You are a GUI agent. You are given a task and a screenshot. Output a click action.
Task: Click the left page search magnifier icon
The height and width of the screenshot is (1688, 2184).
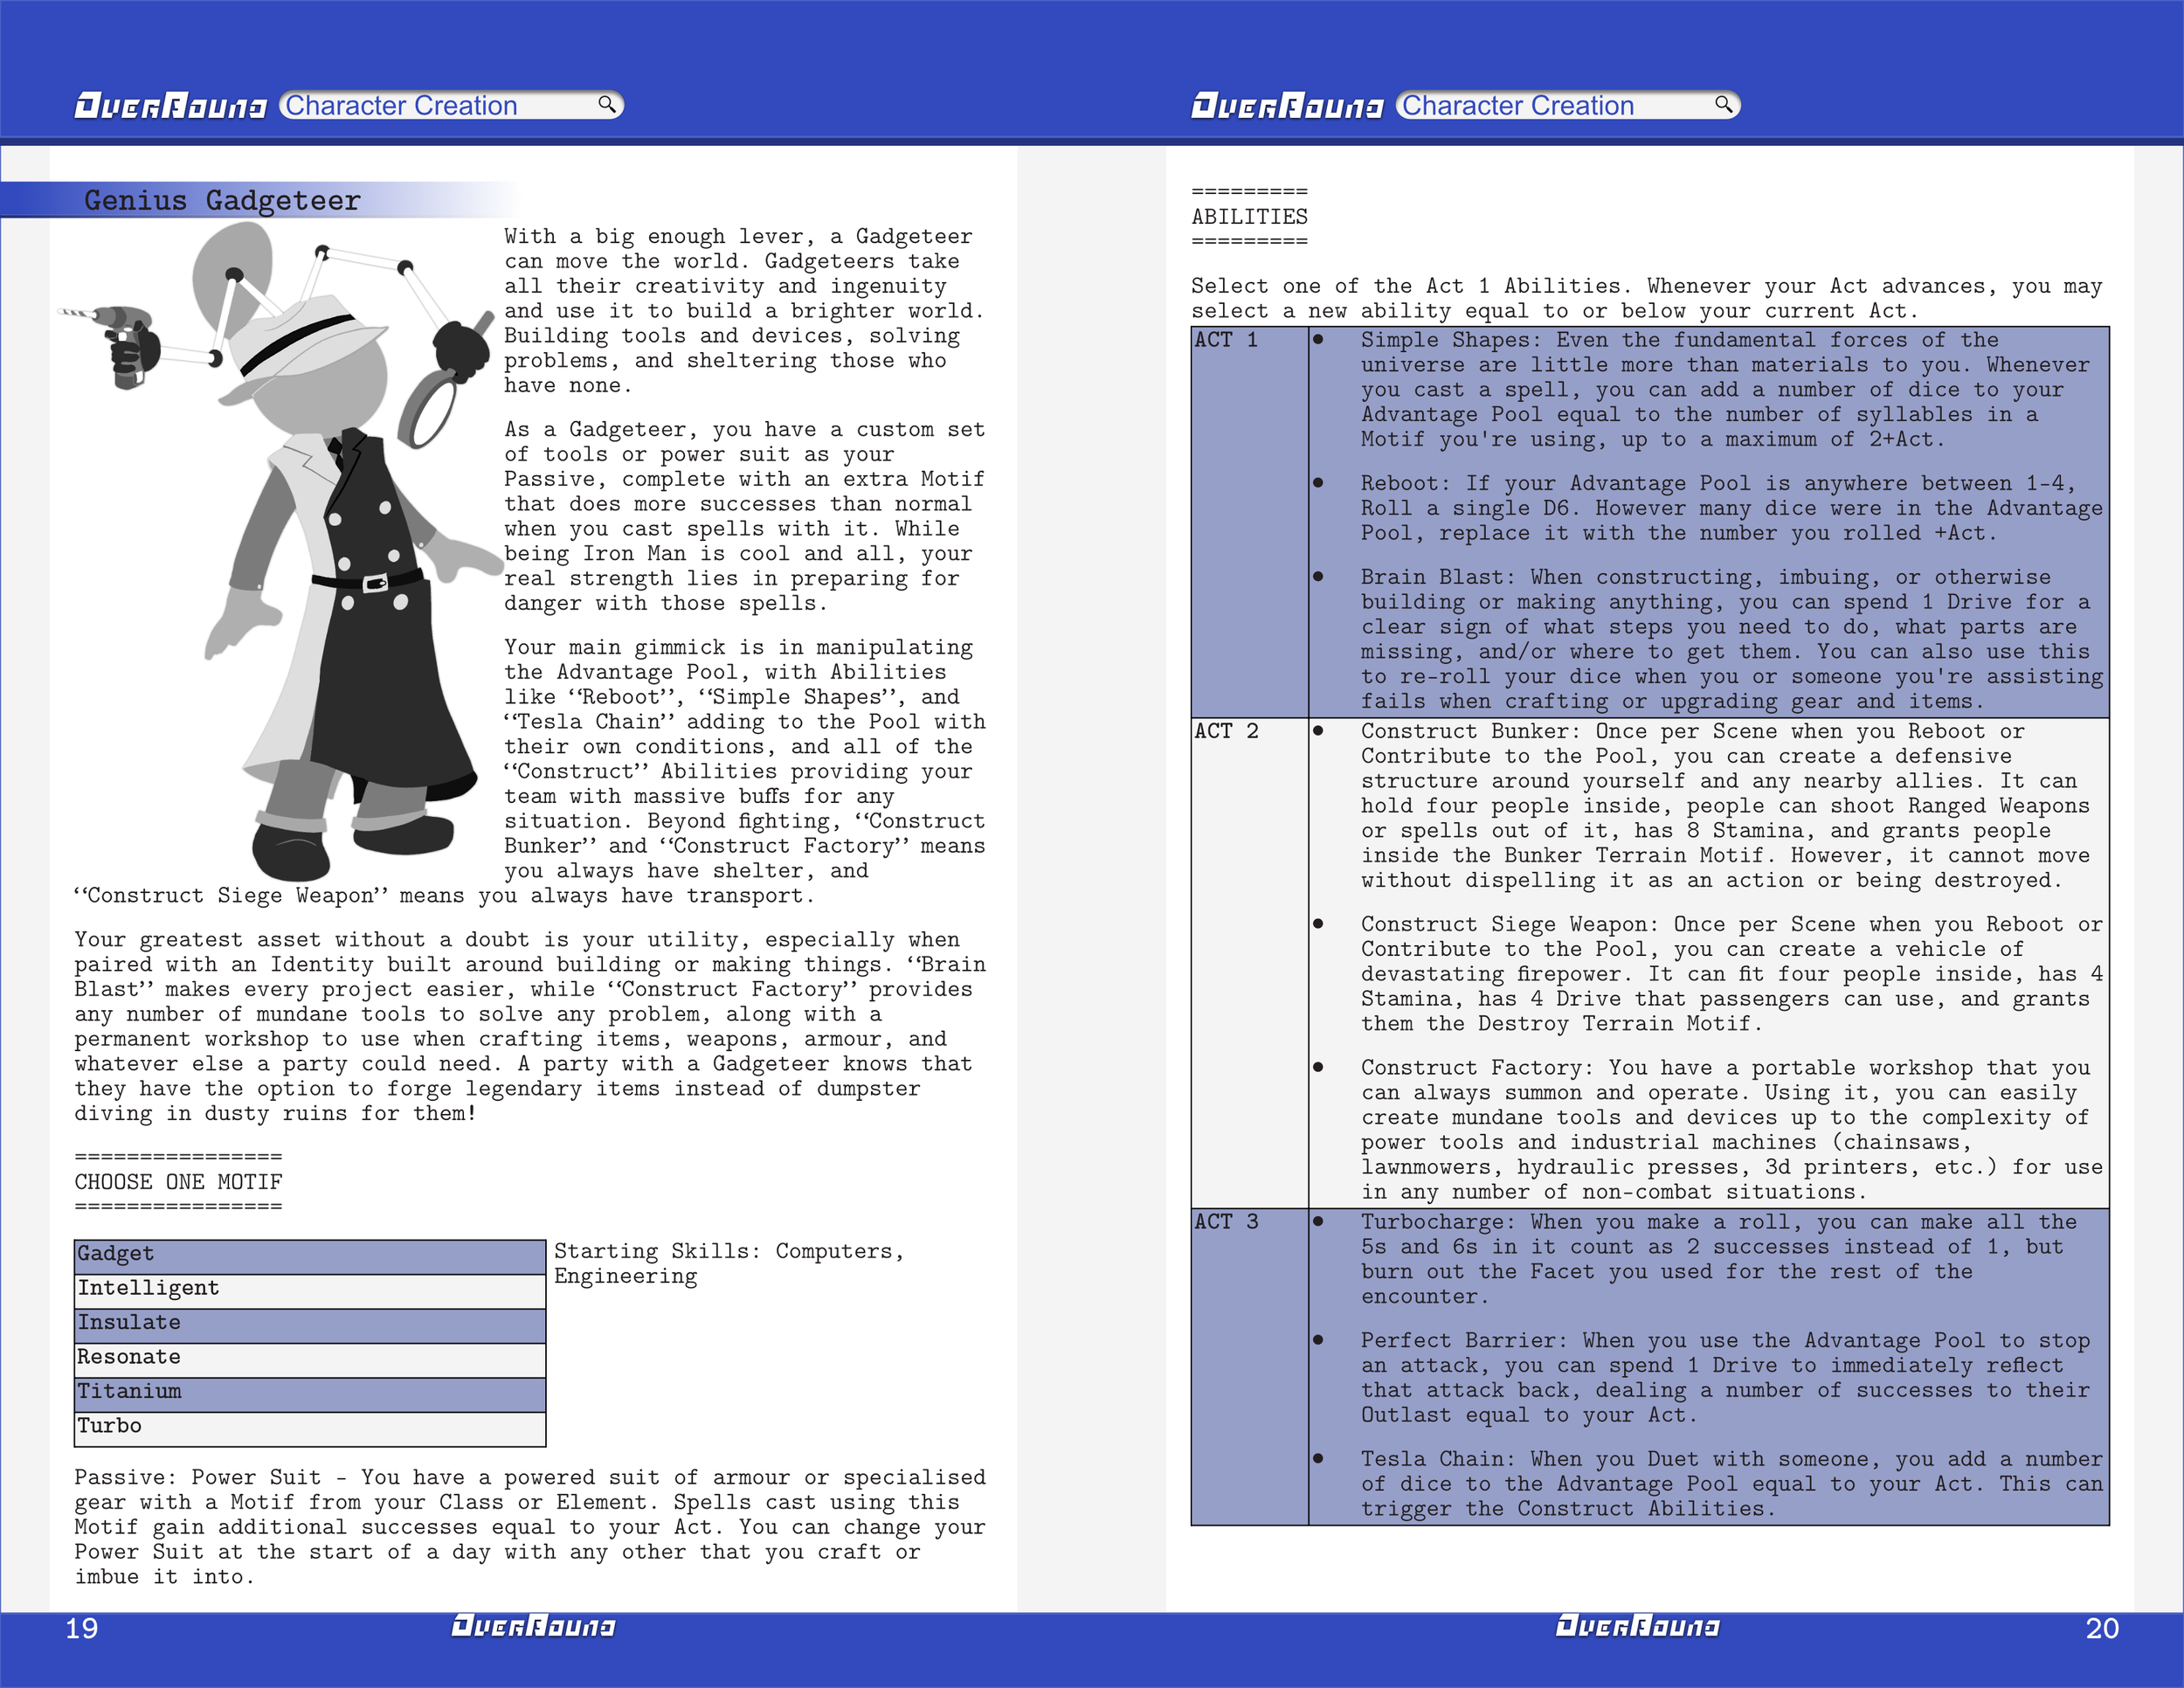pos(606,104)
